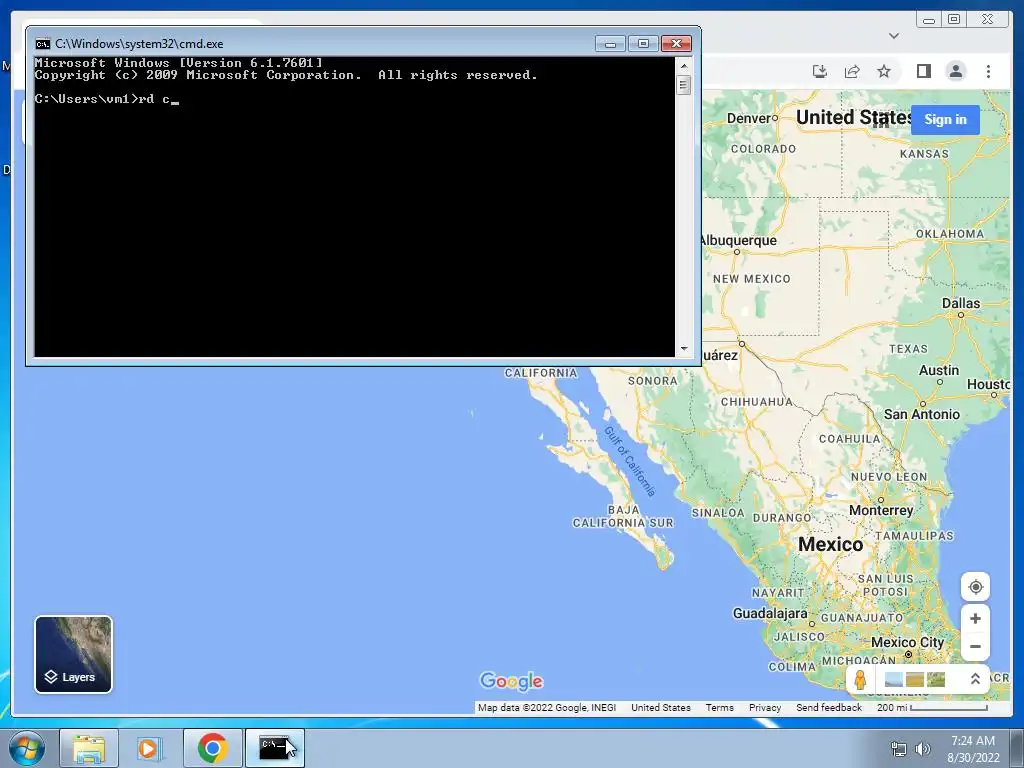This screenshot has width=1024, height=768.
Task: Maximize the cmd.exe window
Action: (x=643, y=44)
